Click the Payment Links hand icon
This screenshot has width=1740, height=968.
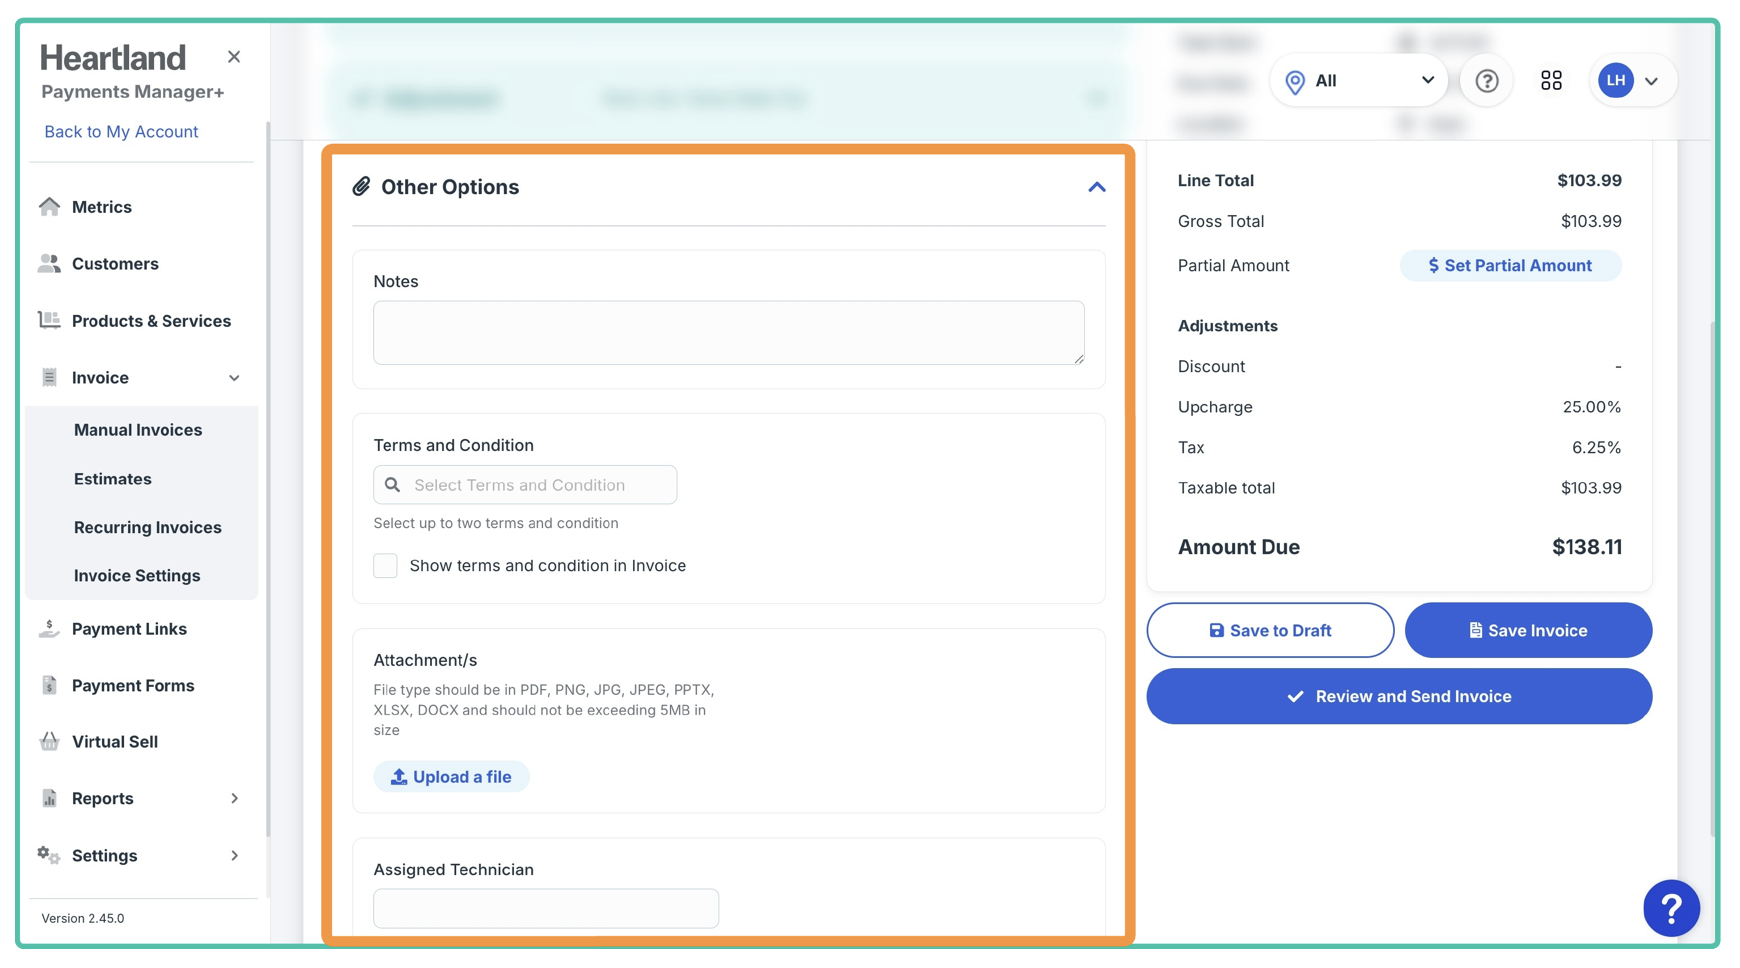click(49, 629)
